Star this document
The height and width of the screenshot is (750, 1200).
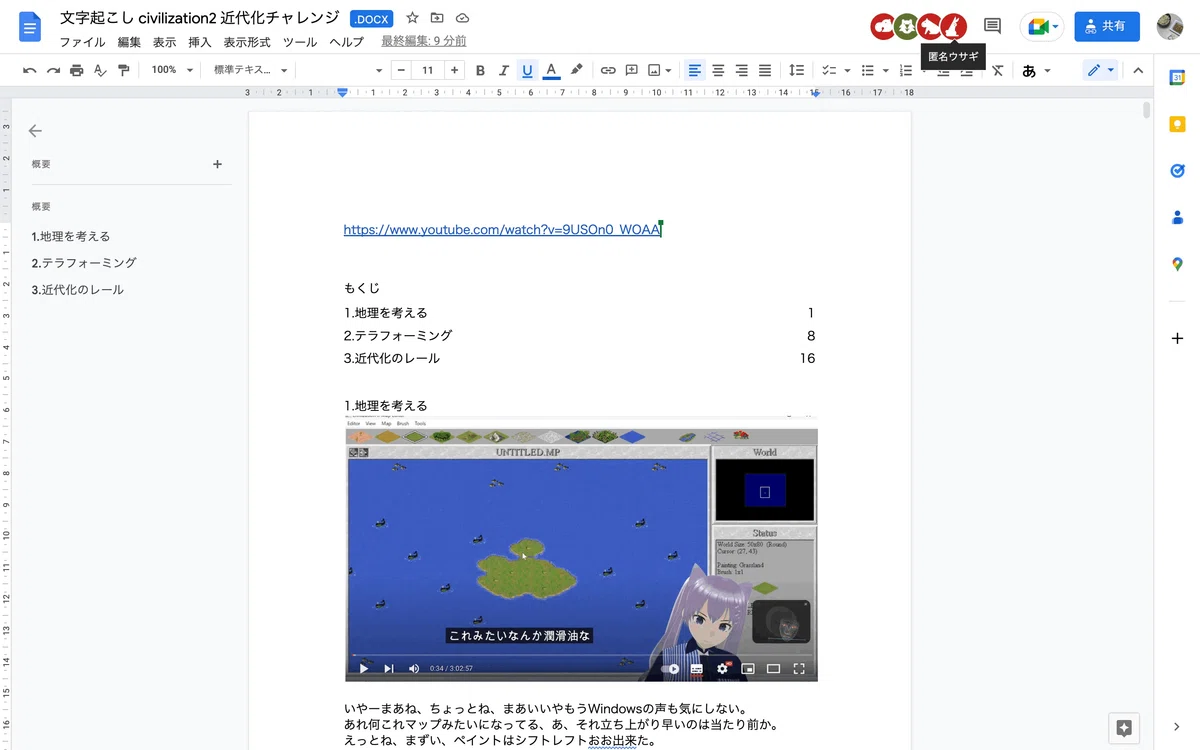(x=413, y=19)
